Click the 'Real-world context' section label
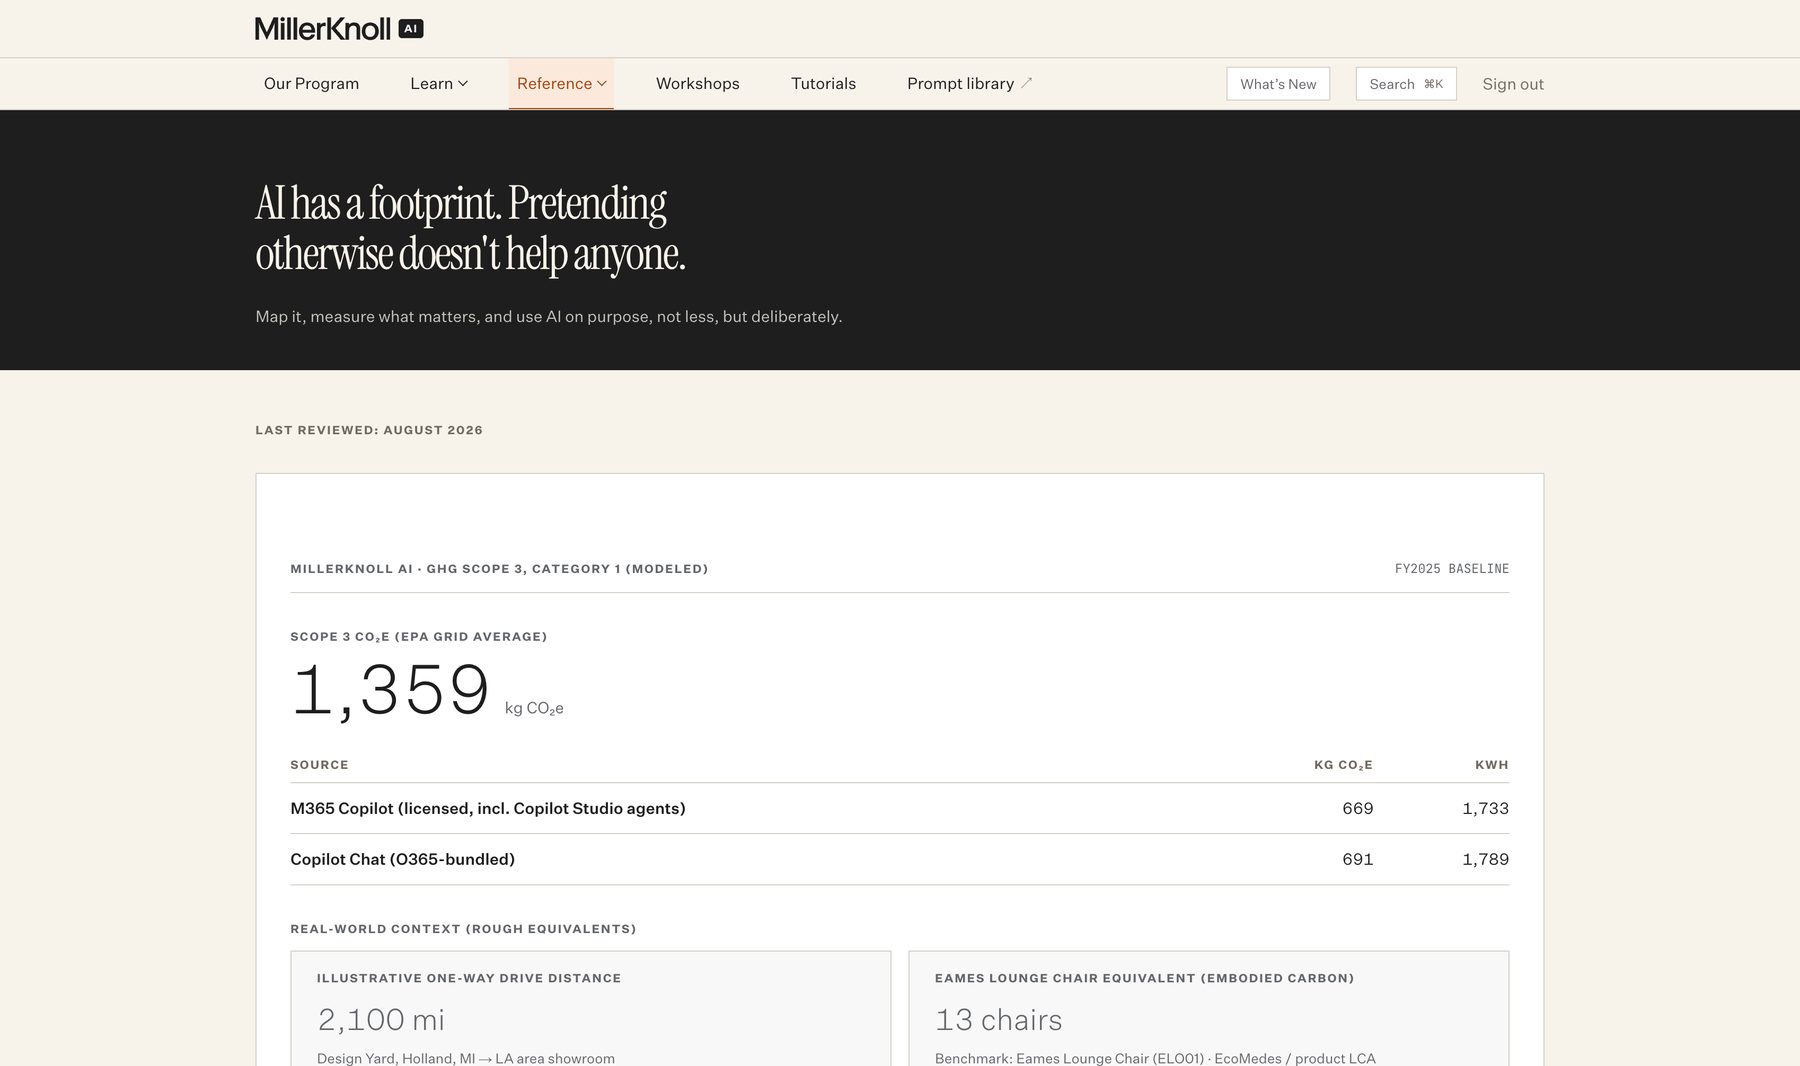This screenshot has height=1066, width=1800. point(463,929)
